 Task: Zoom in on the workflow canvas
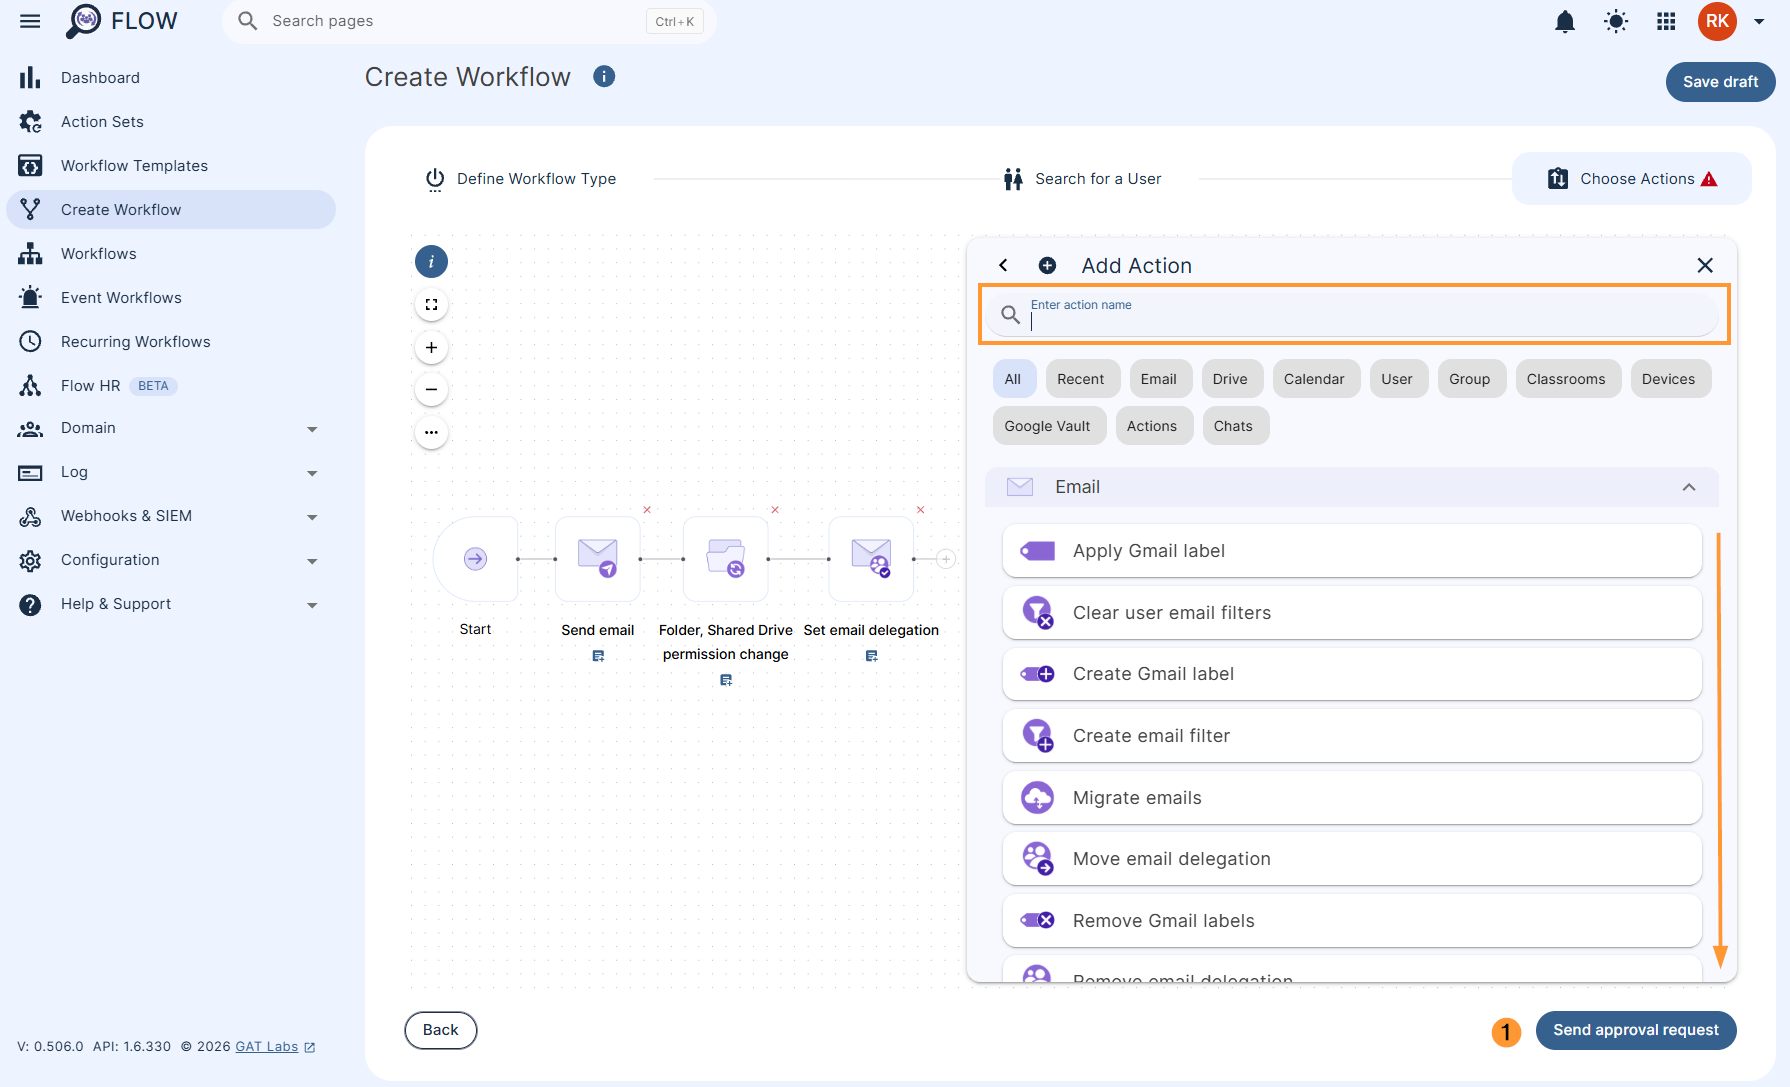click(x=431, y=348)
